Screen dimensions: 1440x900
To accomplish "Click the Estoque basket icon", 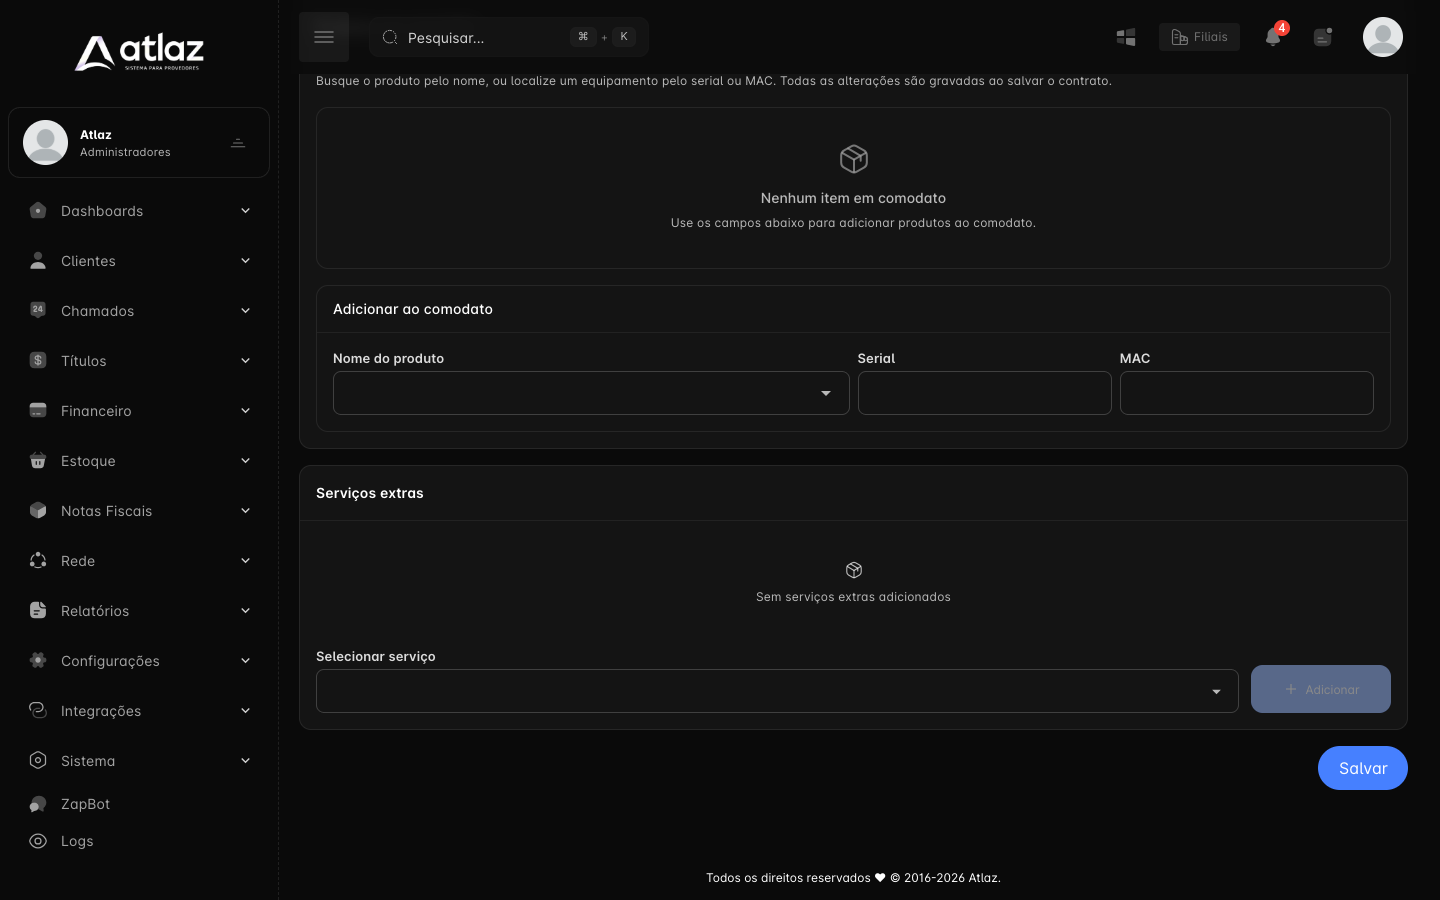I will pos(38,460).
